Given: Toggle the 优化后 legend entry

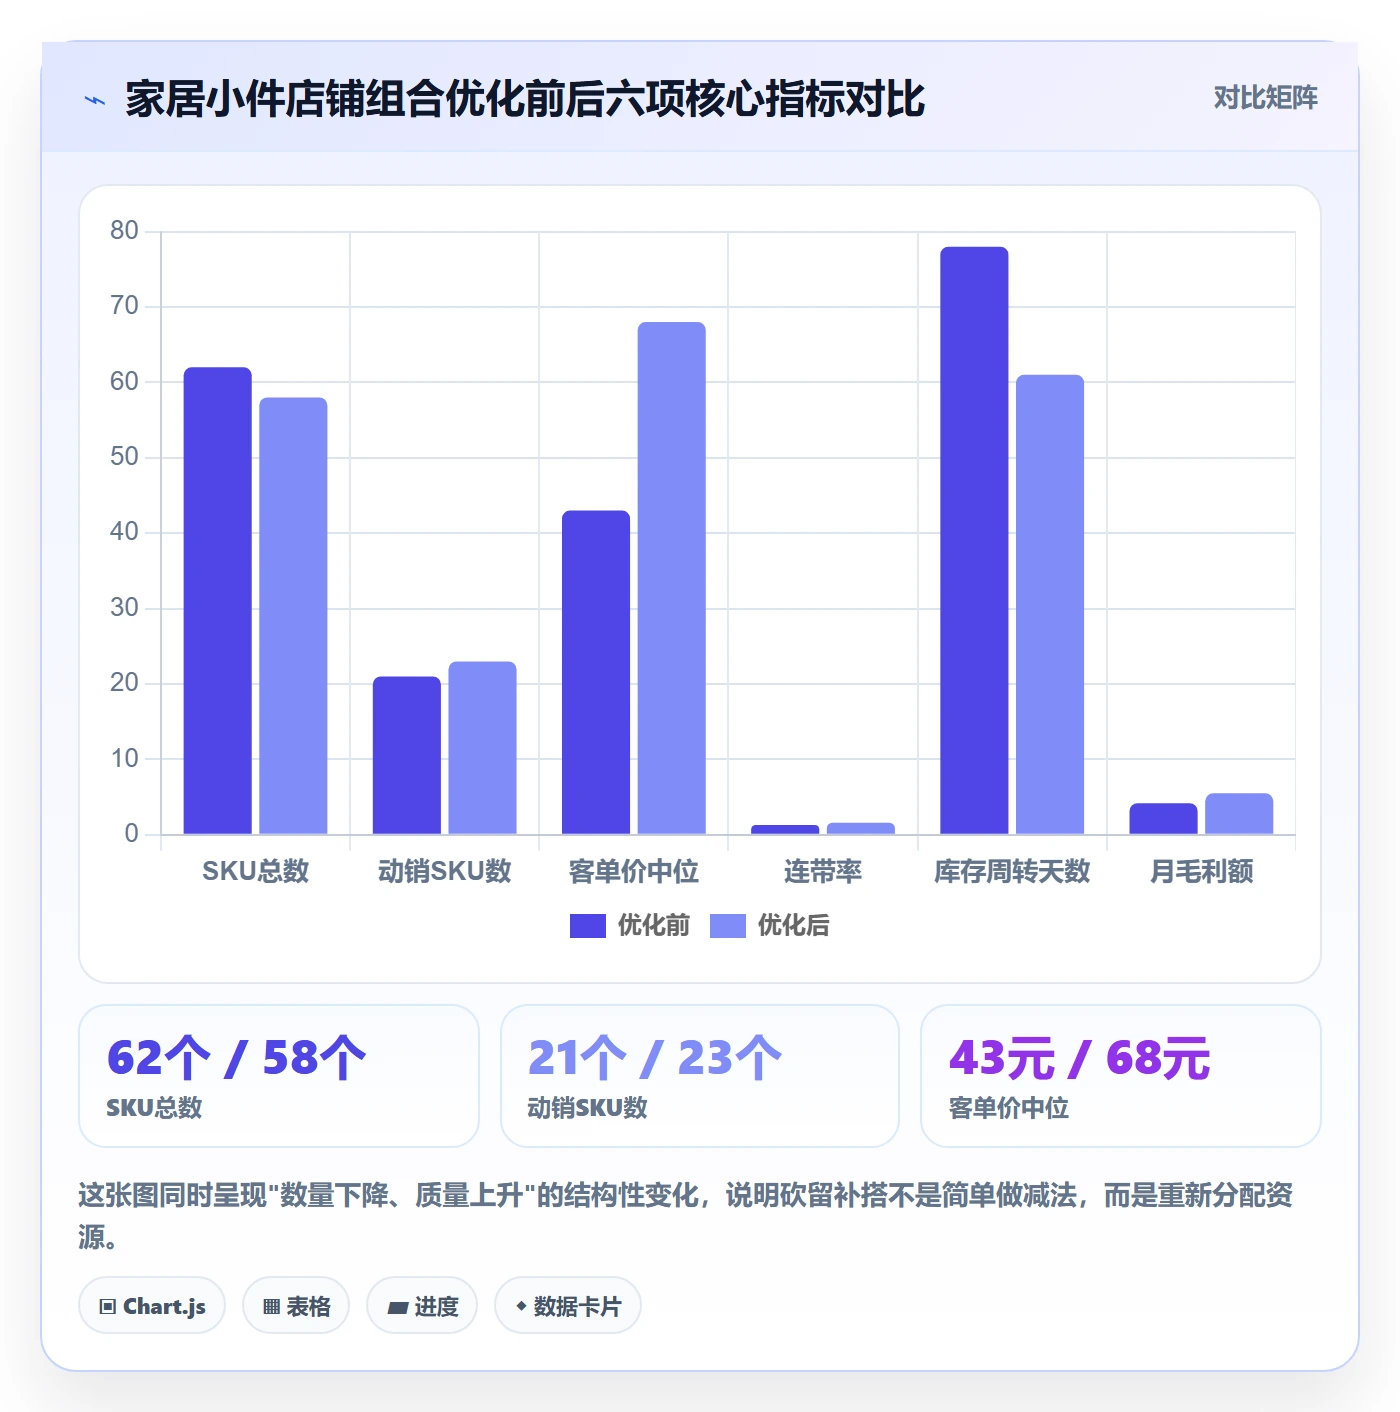Looking at the screenshot, I should (x=770, y=925).
